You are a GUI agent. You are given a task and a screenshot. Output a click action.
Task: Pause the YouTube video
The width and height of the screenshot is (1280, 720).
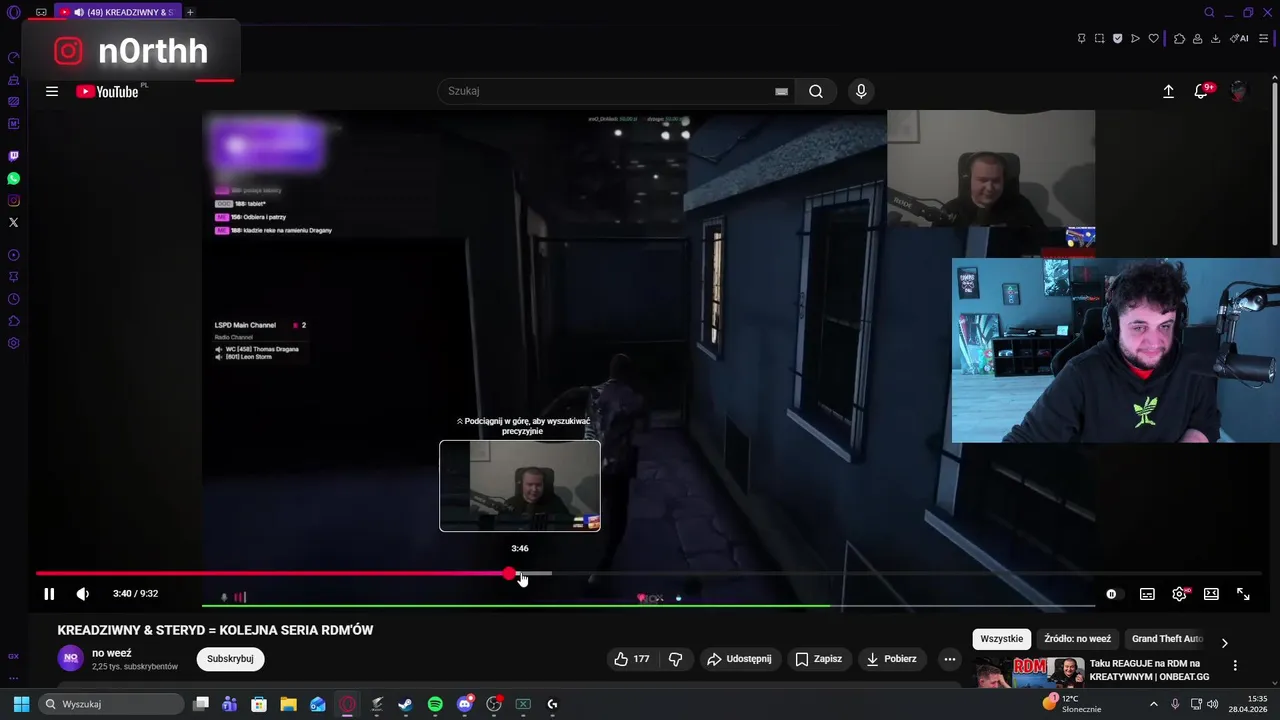click(49, 594)
